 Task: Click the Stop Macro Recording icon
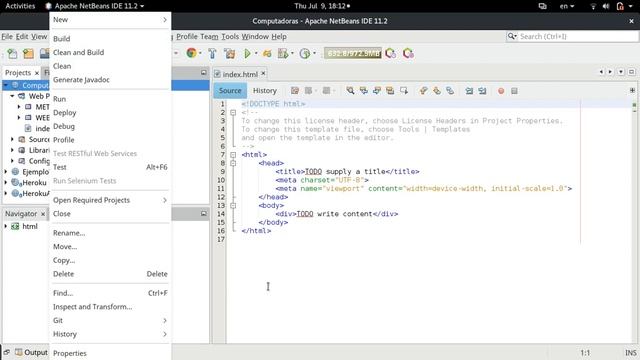point(514,91)
